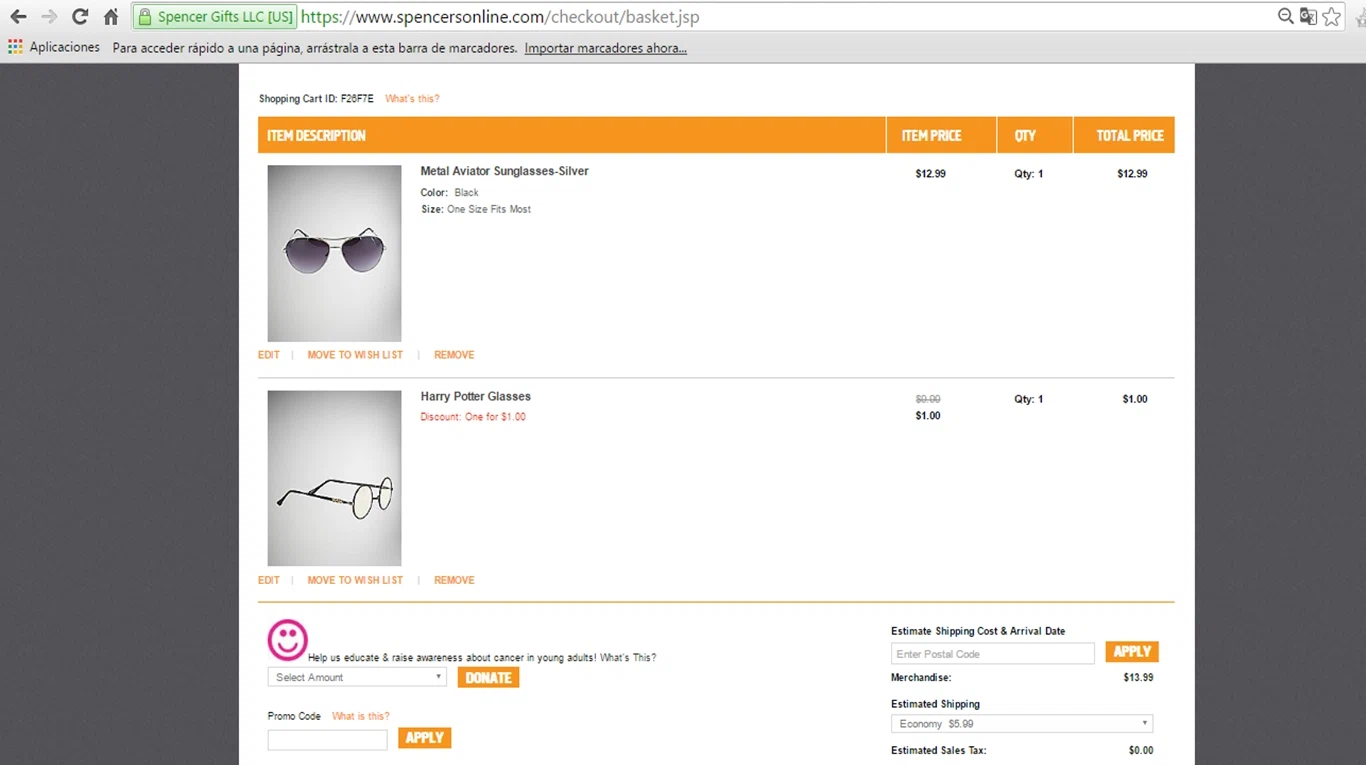Image resolution: width=1366 pixels, height=765 pixels.
Task: Apply the promo code with APPLY button
Action: (x=424, y=738)
